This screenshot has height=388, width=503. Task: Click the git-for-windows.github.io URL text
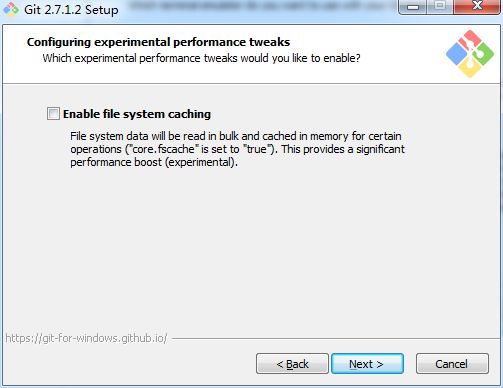(x=86, y=338)
